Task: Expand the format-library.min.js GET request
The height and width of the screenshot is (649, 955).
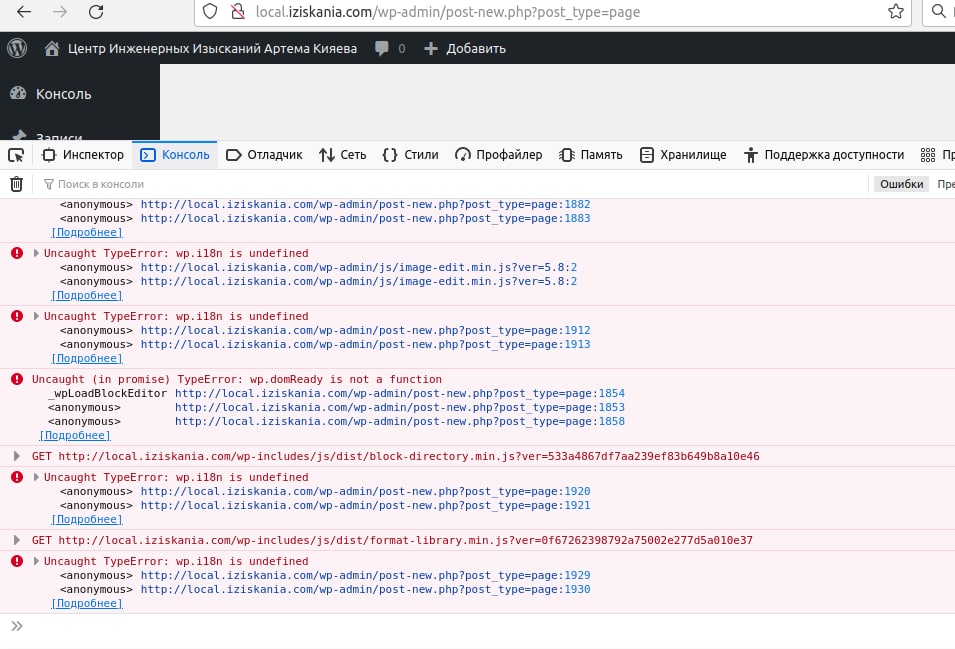Action: 16,540
